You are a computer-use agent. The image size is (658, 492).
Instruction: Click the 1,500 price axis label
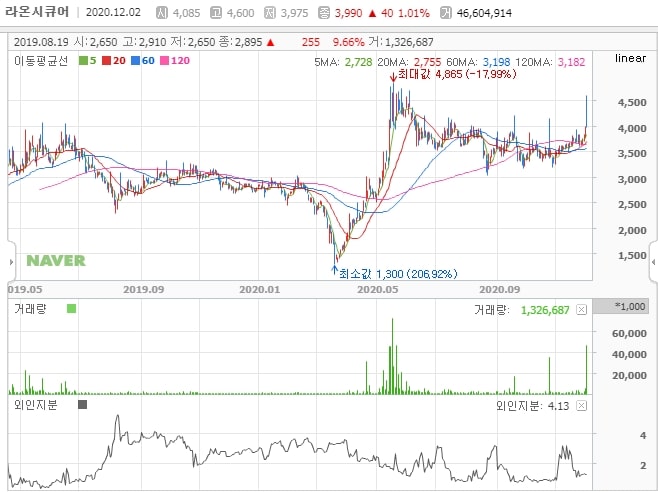[x=632, y=256]
